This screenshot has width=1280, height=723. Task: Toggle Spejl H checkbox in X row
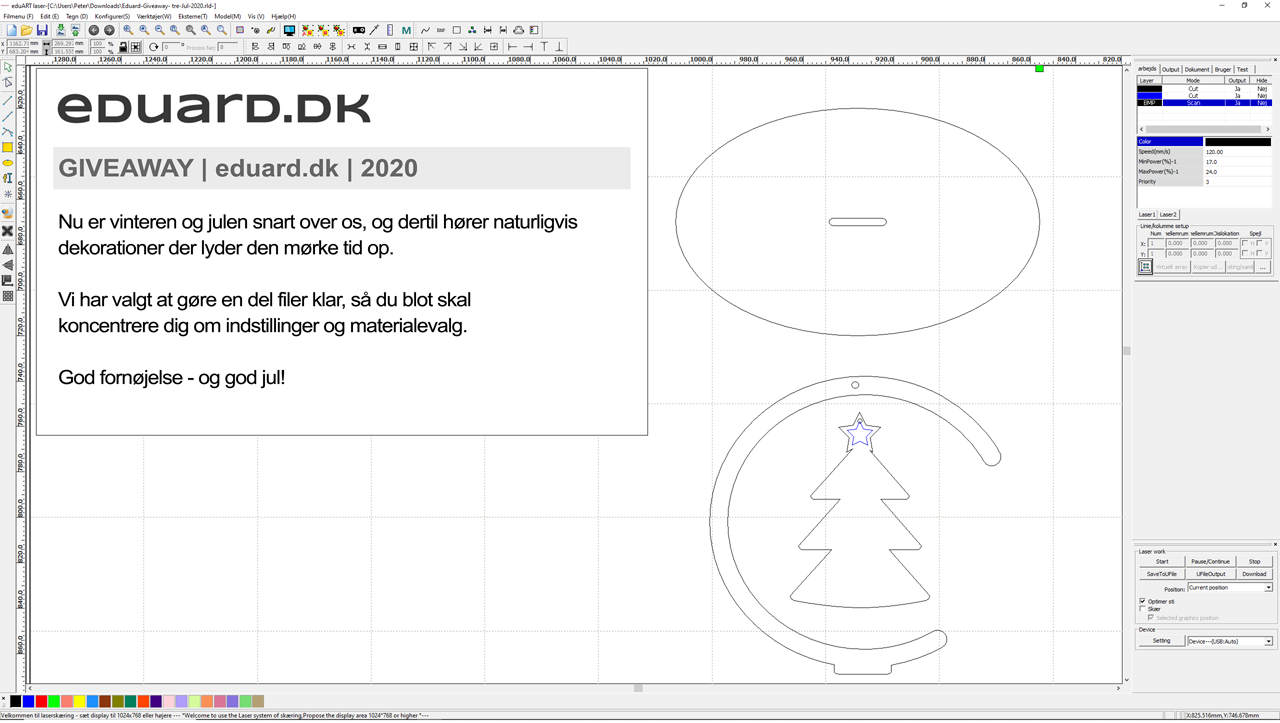[x=1245, y=243]
